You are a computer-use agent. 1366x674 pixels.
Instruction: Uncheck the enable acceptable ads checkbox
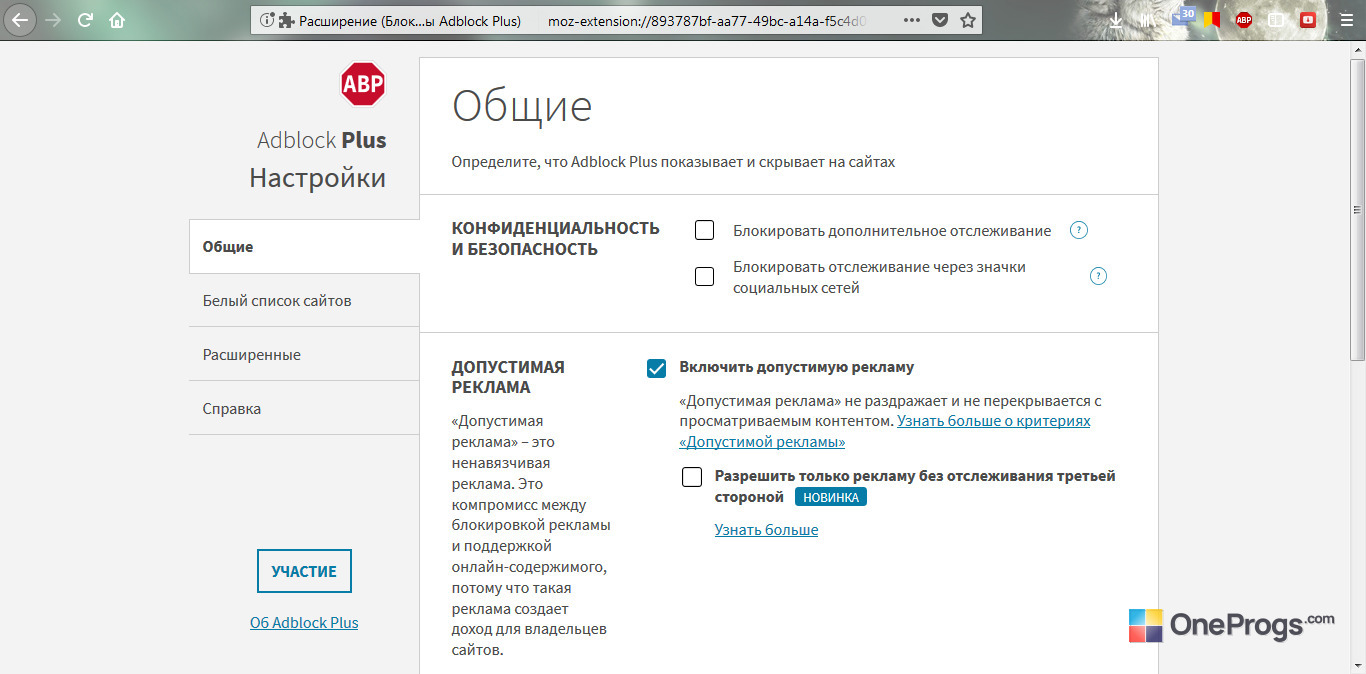click(x=656, y=368)
